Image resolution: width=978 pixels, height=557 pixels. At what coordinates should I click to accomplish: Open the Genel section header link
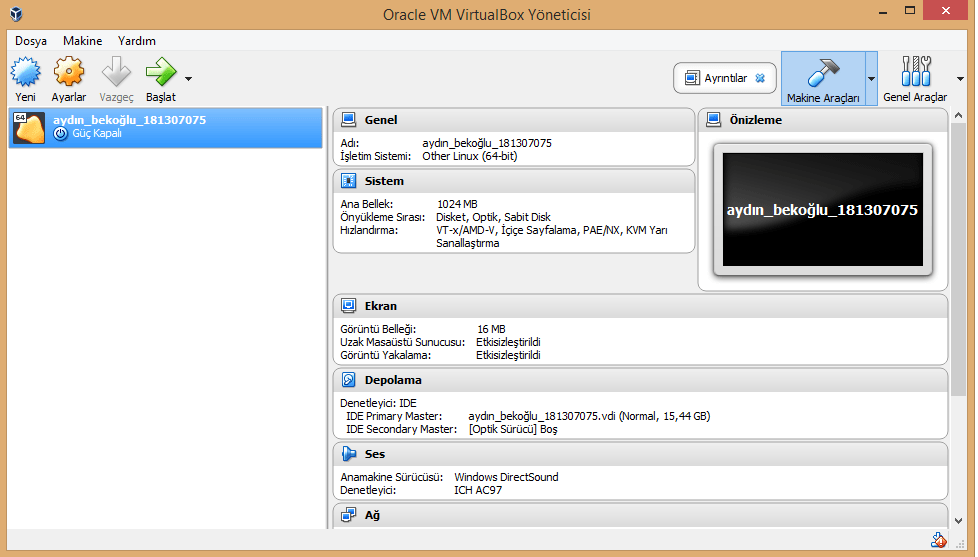(380, 120)
